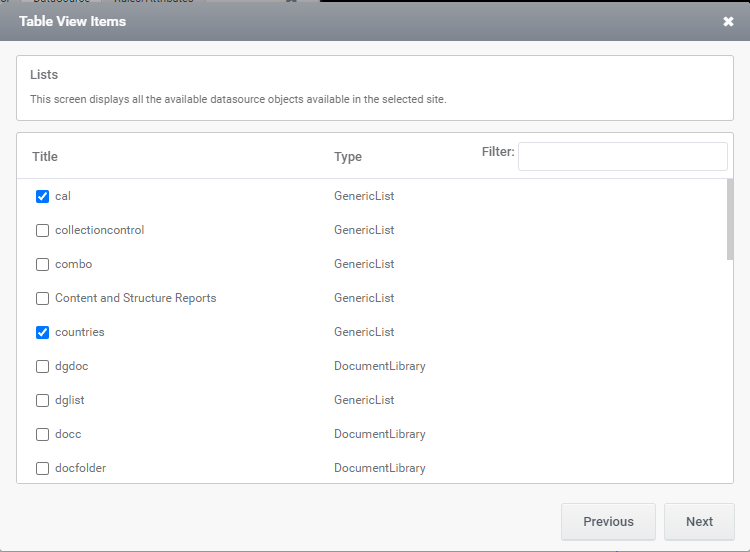Click the 'docc' title text
The image size is (750, 552).
pos(68,434)
